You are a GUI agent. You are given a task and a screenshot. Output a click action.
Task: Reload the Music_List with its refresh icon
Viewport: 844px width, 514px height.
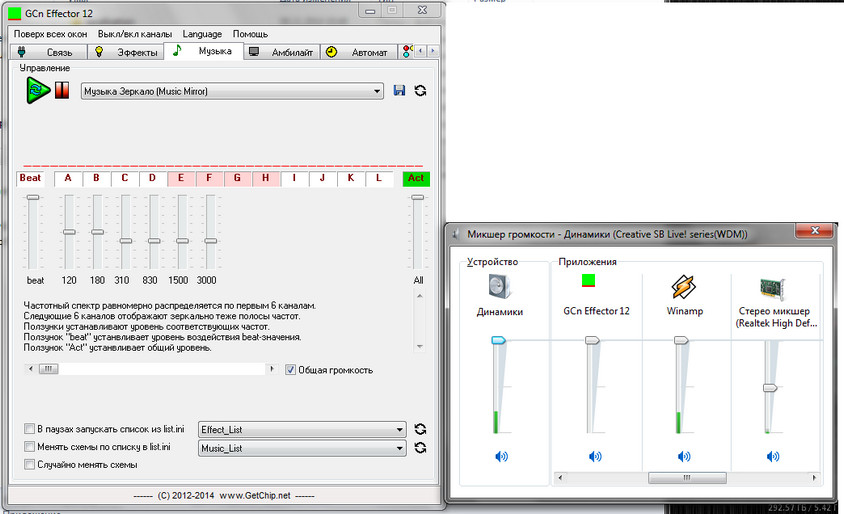[420, 448]
